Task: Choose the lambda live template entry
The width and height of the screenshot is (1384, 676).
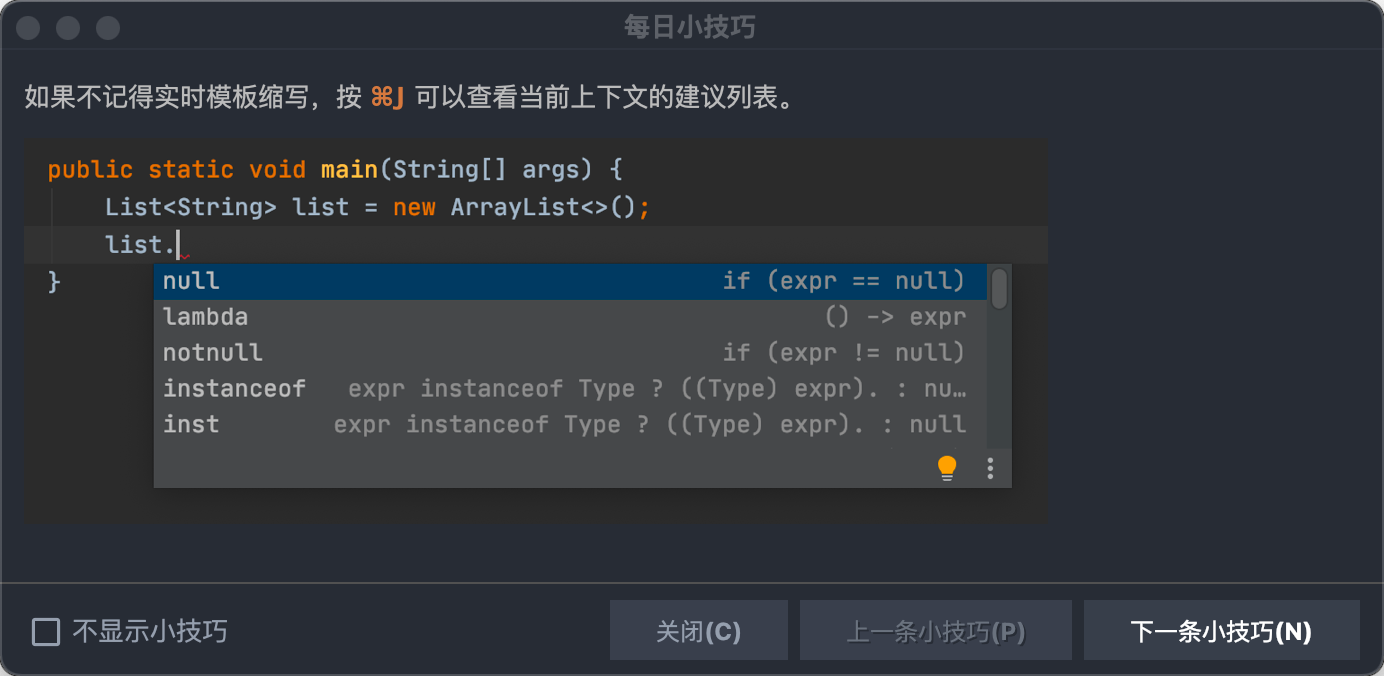Action: click(400, 317)
